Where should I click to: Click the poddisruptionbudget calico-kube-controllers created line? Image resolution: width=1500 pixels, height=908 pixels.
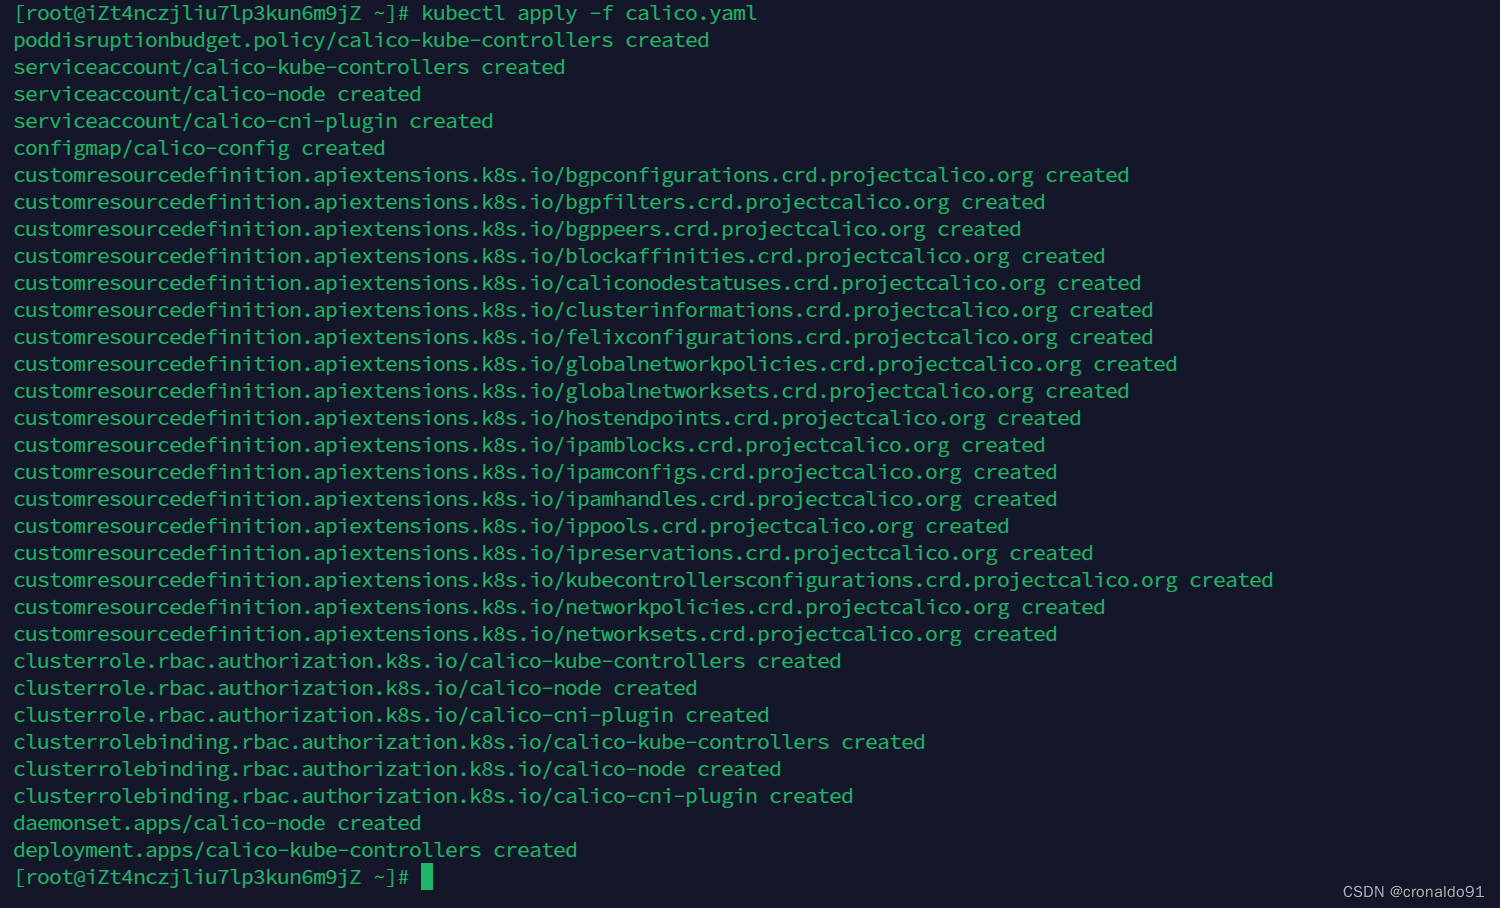tap(361, 40)
